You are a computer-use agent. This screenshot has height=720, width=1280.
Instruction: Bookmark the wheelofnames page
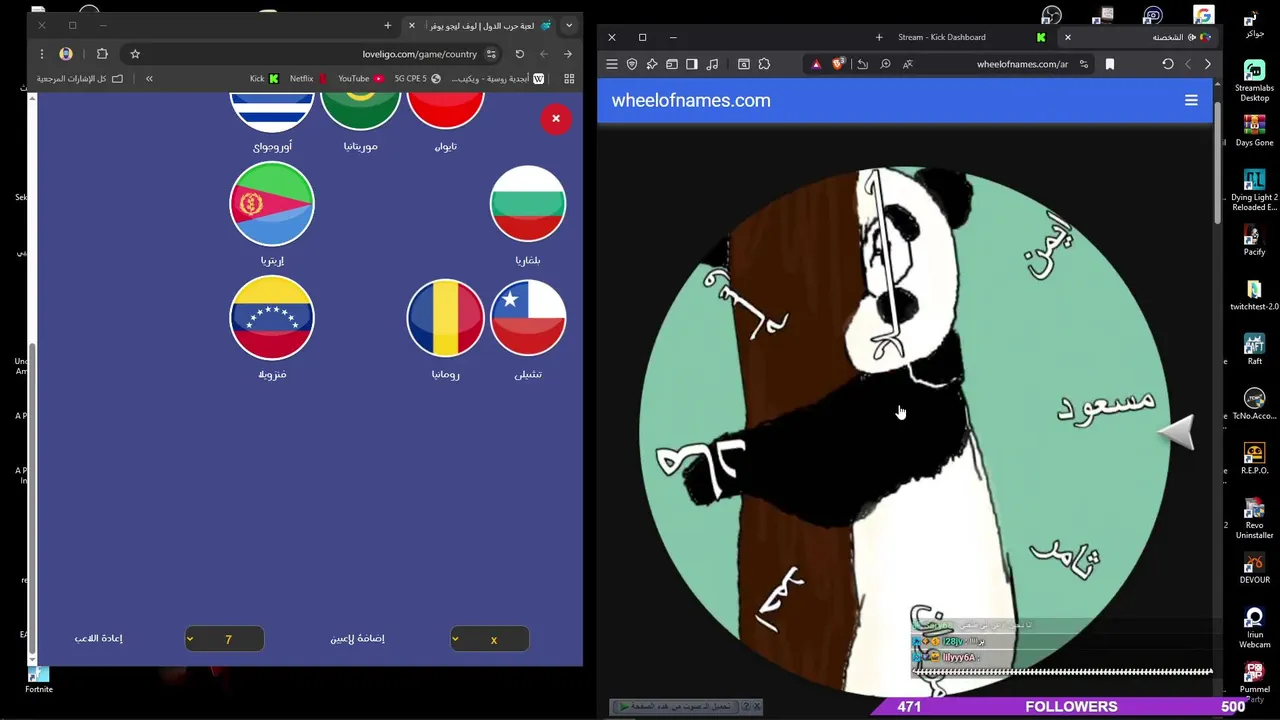click(x=1110, y=64)
